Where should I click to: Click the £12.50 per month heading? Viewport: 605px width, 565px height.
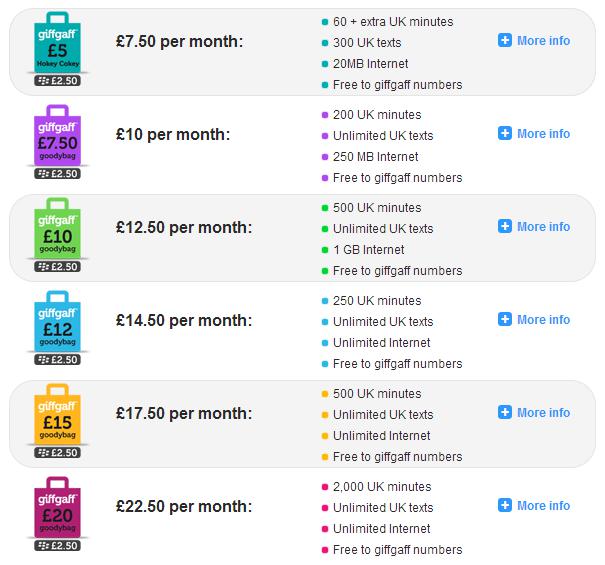tap(184, 228)
